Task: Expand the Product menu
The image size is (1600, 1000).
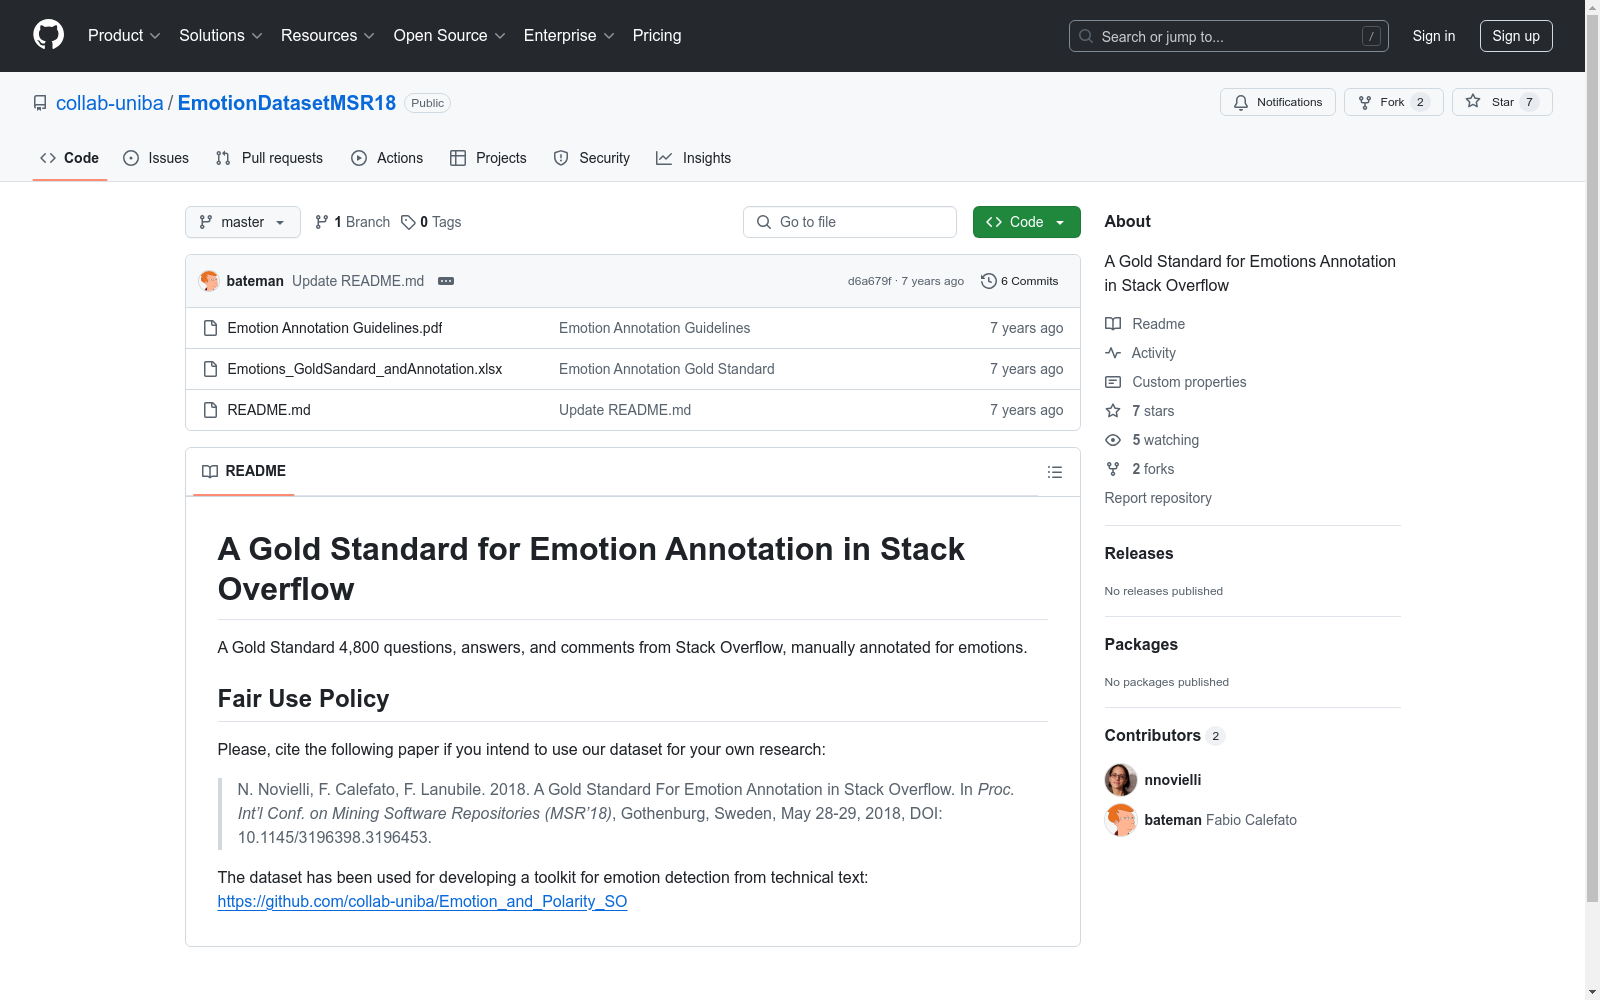Action: 124,36
